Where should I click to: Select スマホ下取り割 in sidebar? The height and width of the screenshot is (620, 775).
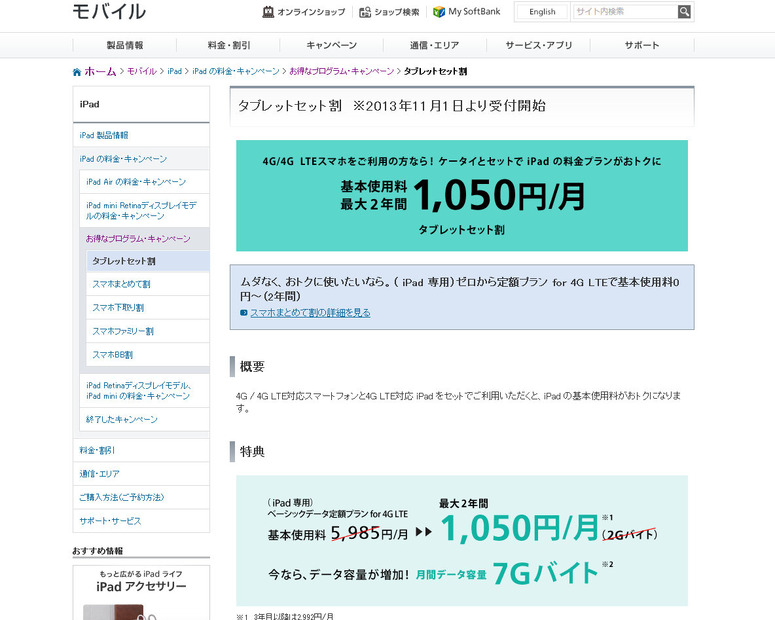coord(148,307)
